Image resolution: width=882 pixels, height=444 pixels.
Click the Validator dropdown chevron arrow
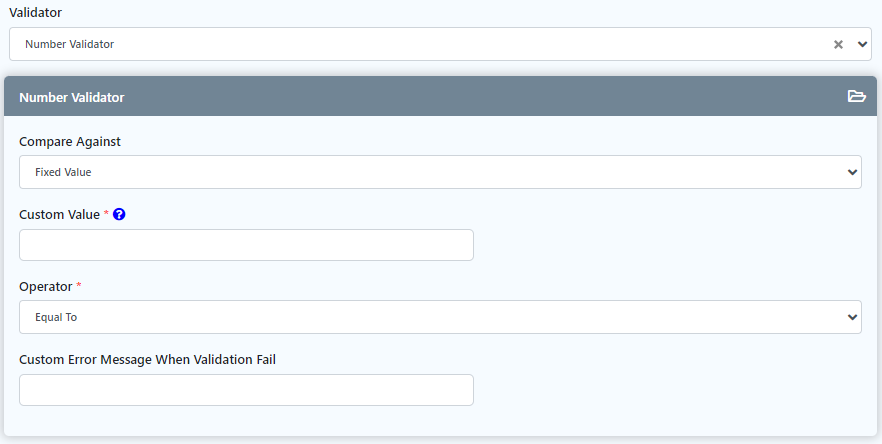click(x=863, y=44)
